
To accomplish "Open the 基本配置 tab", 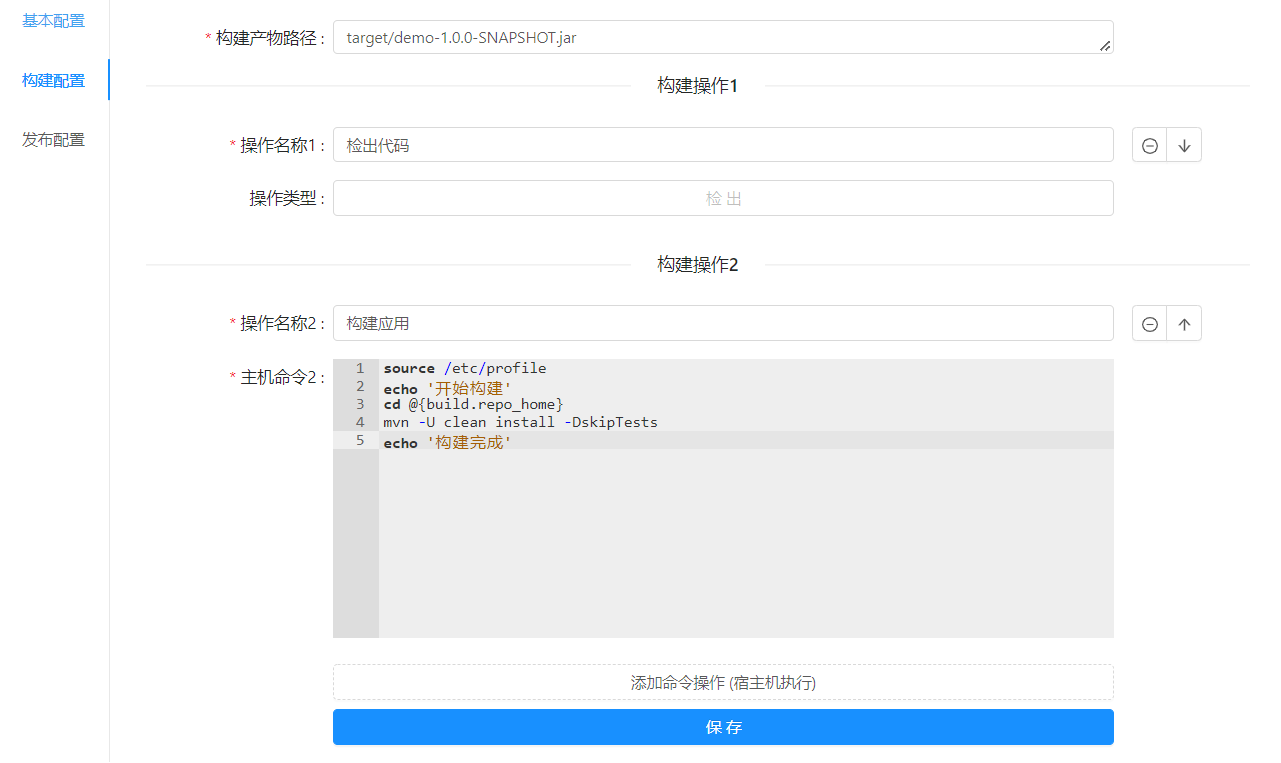I will pyautogui.click(x=54, y=20).
